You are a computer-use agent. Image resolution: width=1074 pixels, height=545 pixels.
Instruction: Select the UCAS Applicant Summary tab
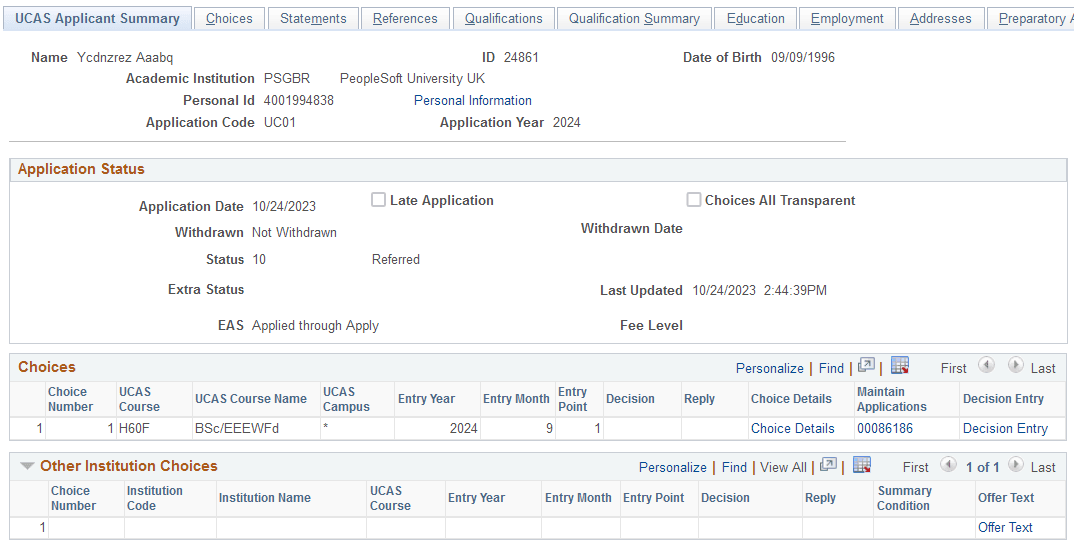(97, 18)
